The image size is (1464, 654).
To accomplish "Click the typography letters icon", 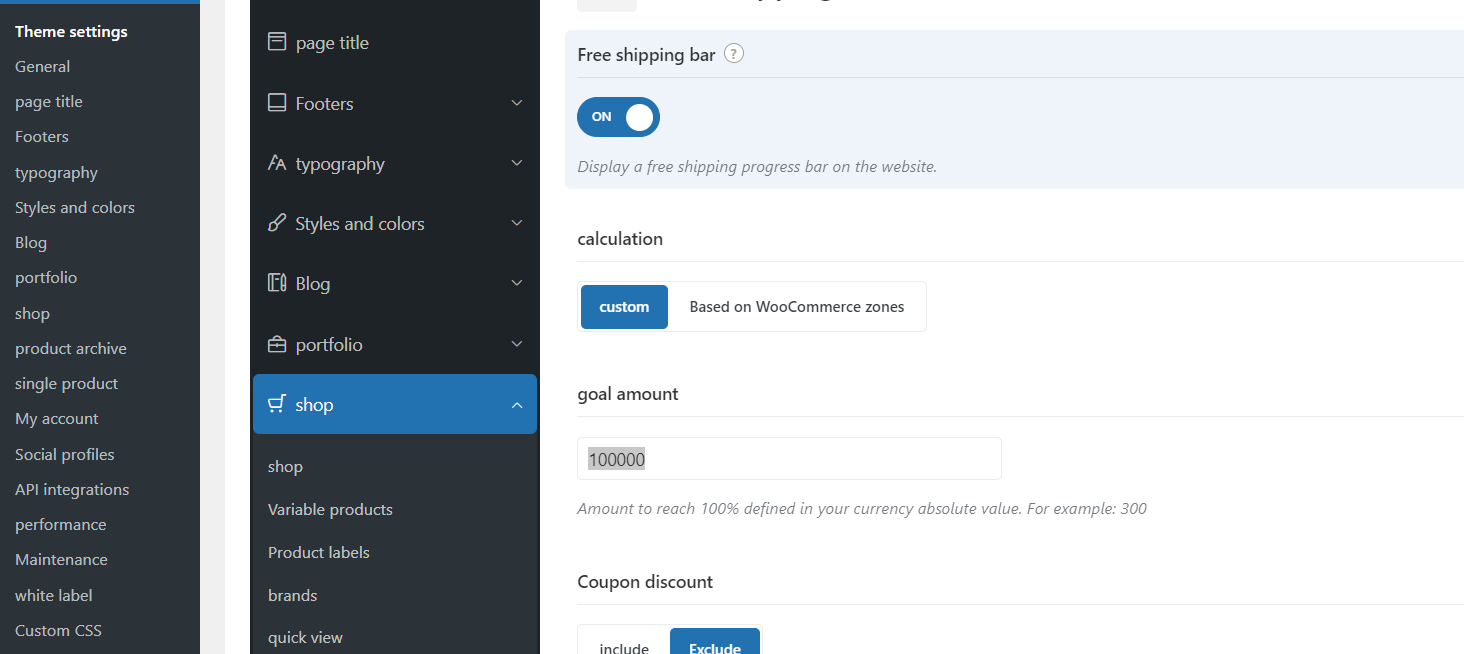I will (x=277, y=163).
